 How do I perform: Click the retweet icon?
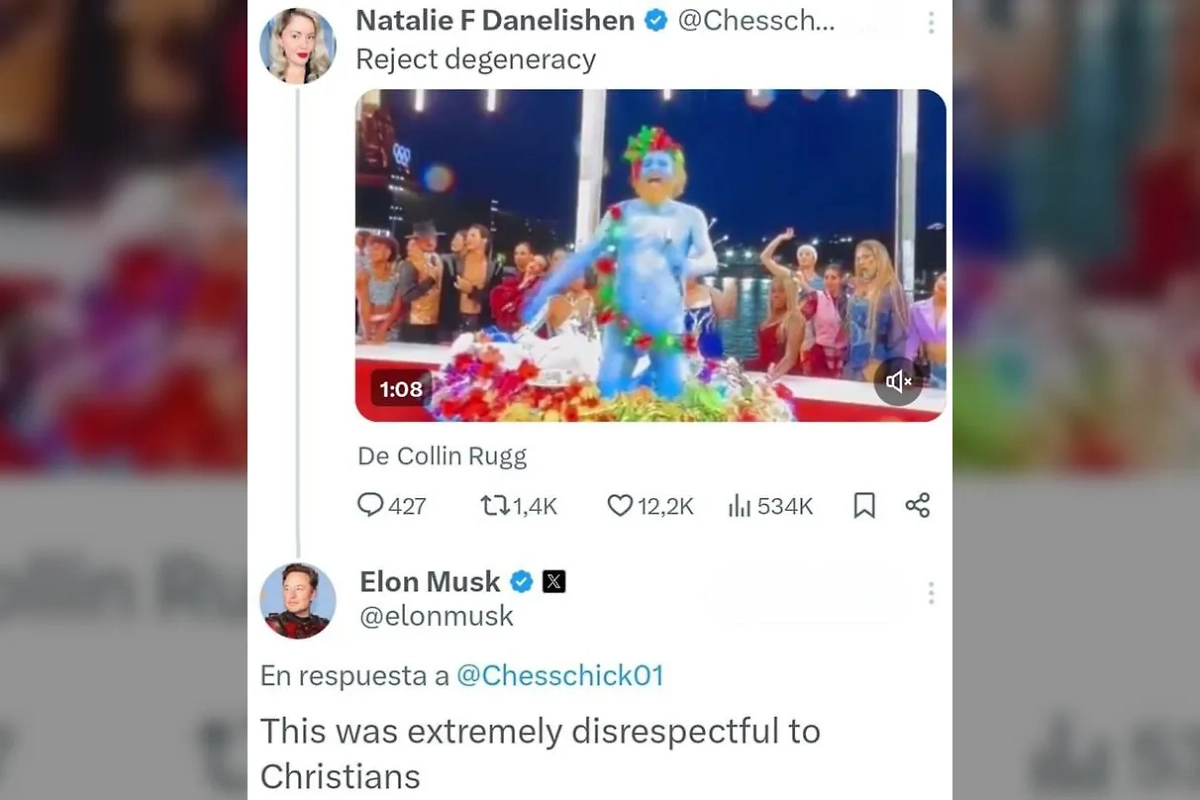point(494,506)
